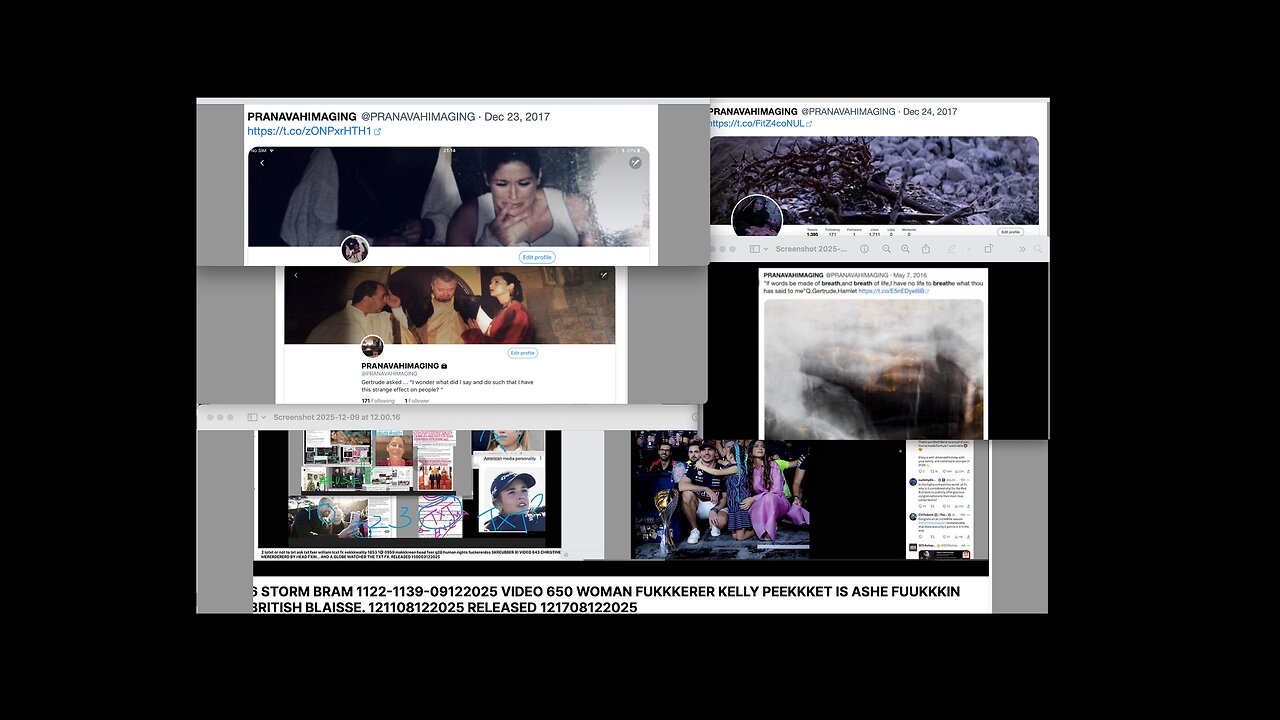
Task: Click the tweet stats row under the thorn crown banner
Action: pos(861,232)
